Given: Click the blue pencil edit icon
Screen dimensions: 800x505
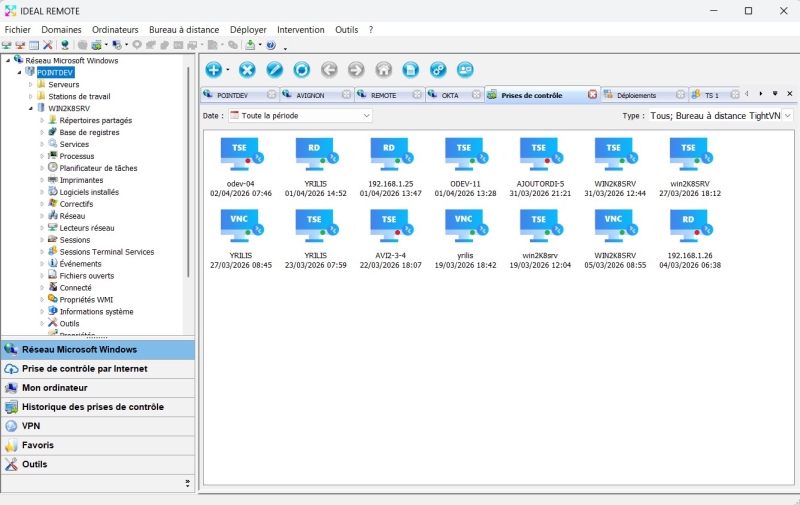Looking at the screenshot, I should coord(274,70).
